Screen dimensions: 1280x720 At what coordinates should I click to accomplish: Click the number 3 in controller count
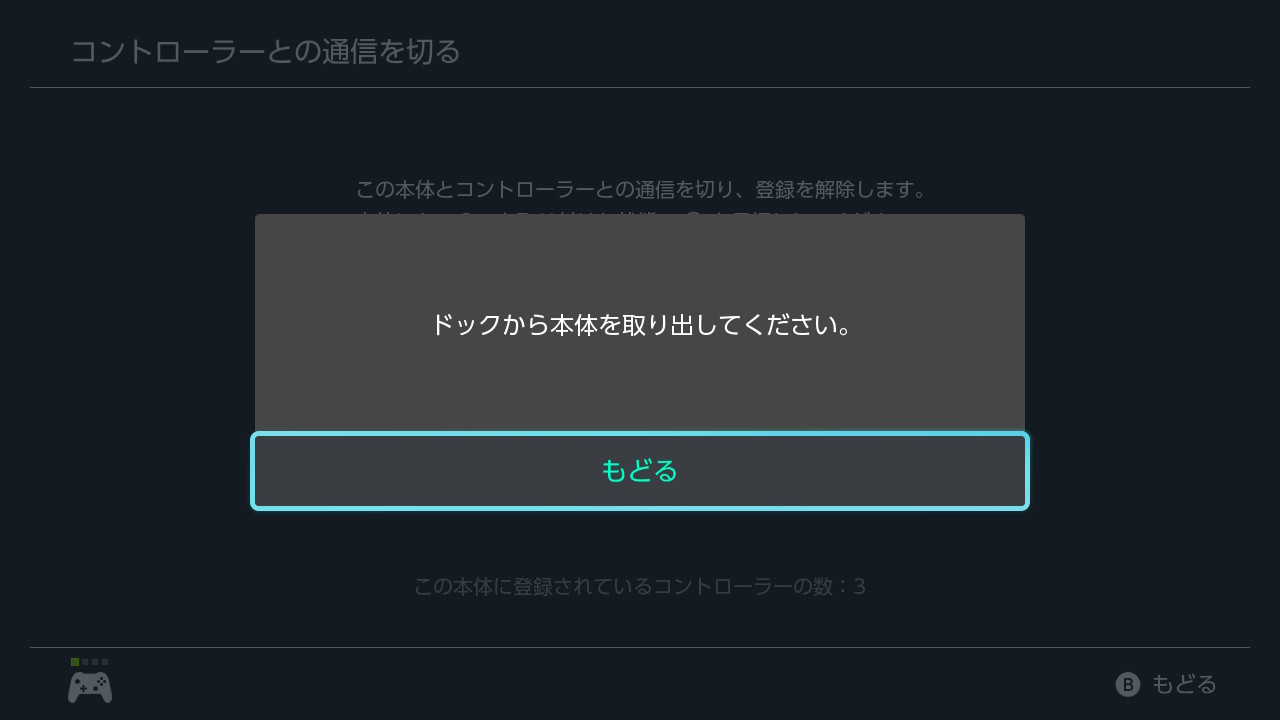click(860, 586)
